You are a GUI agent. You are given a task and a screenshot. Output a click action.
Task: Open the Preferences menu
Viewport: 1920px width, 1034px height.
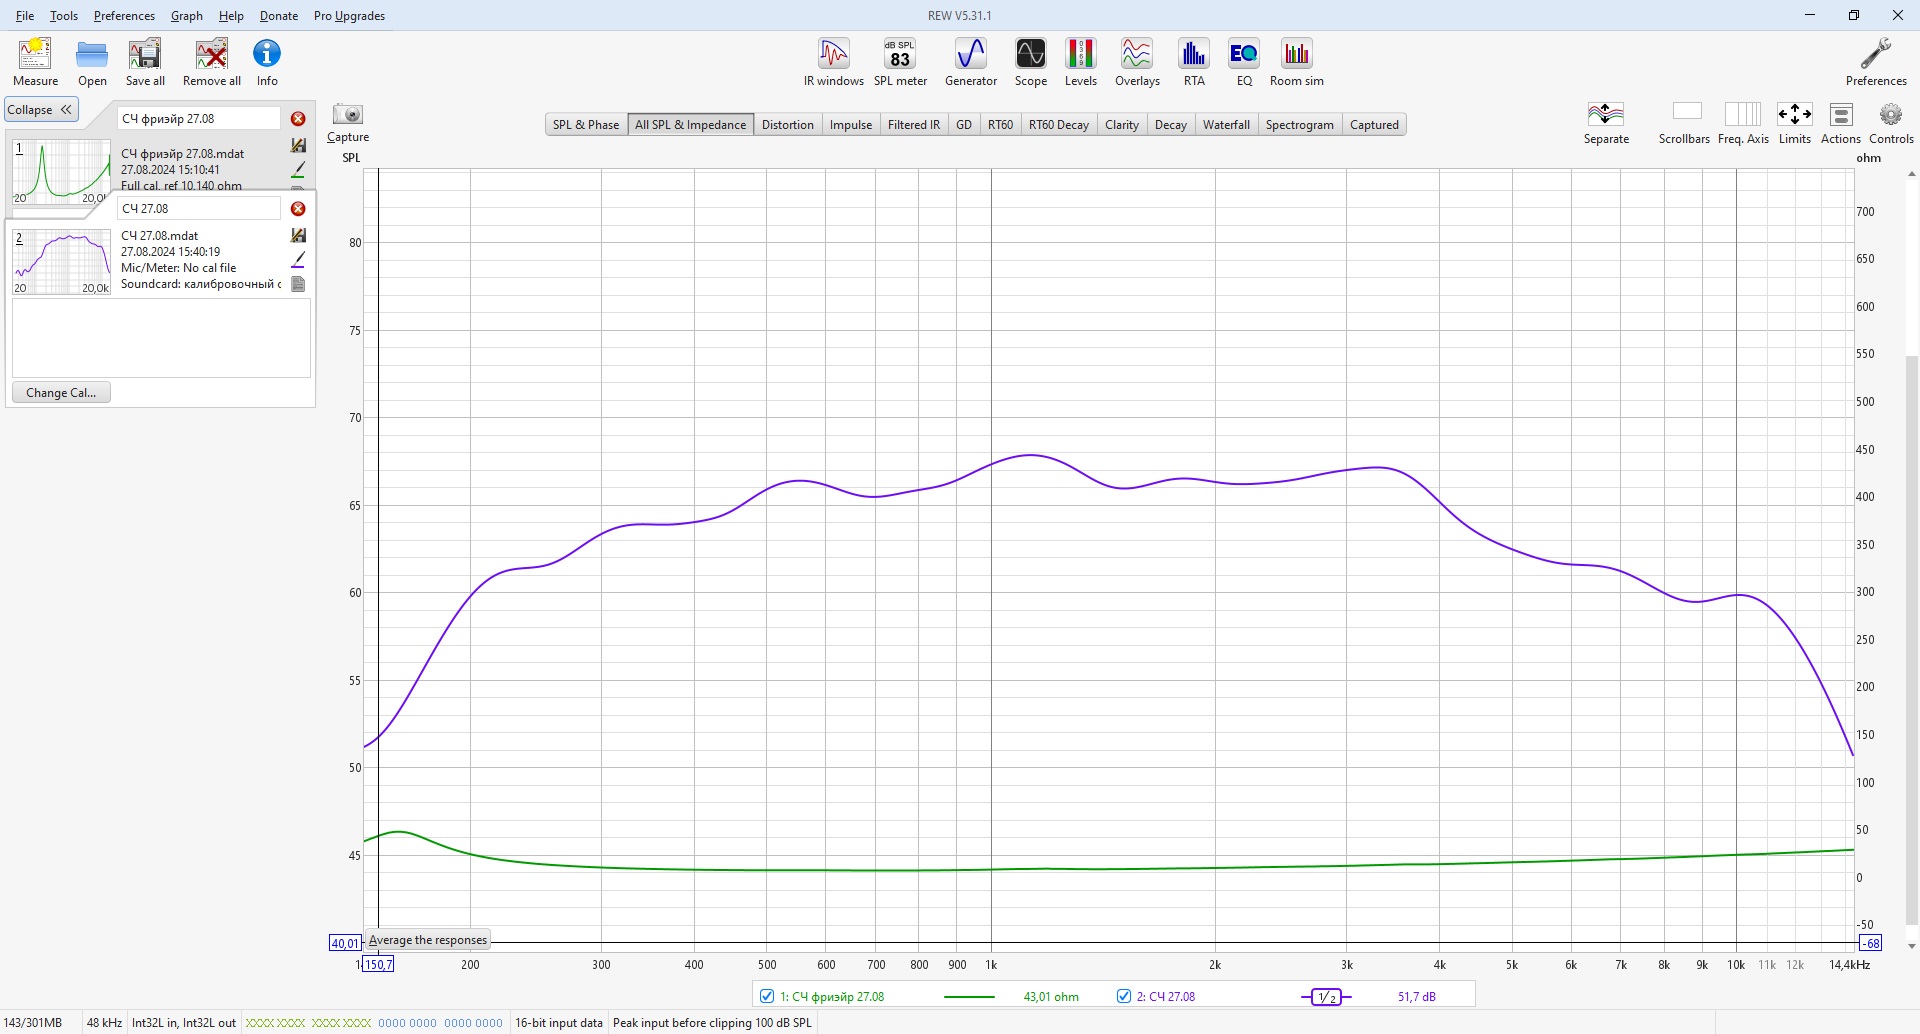(x=124, y=16)
